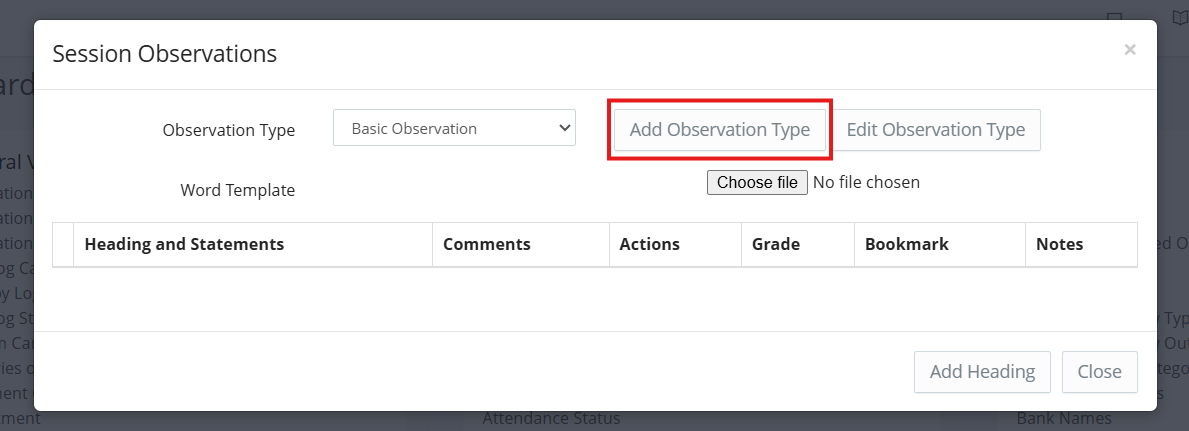
Task: Open the Observation Type dropdown
Action: click(454, 128)
